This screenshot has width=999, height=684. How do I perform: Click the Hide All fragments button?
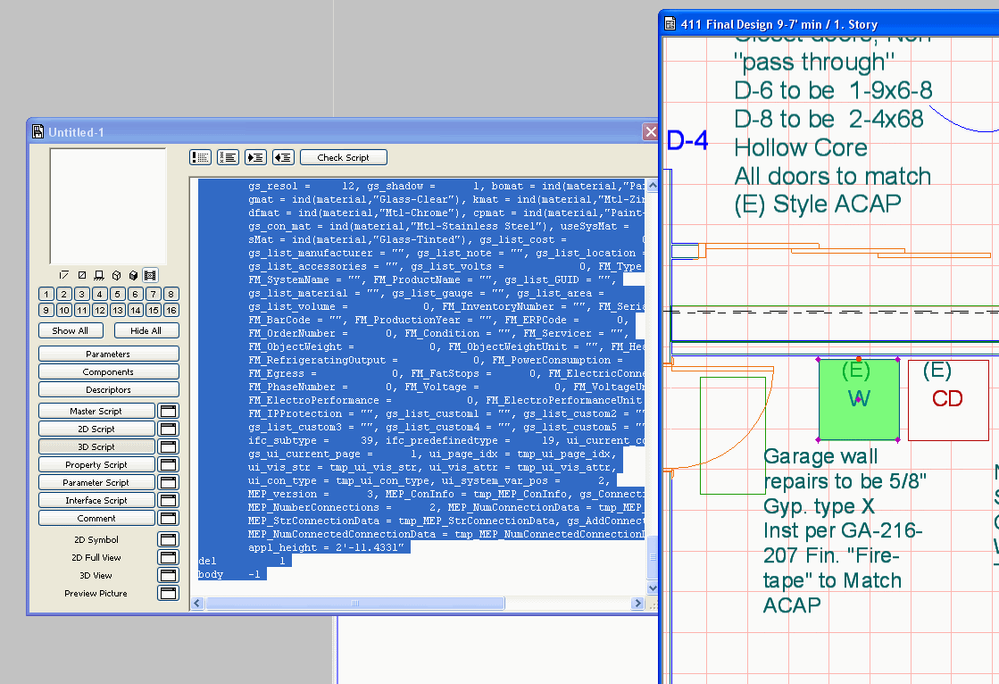coord(146,330)
